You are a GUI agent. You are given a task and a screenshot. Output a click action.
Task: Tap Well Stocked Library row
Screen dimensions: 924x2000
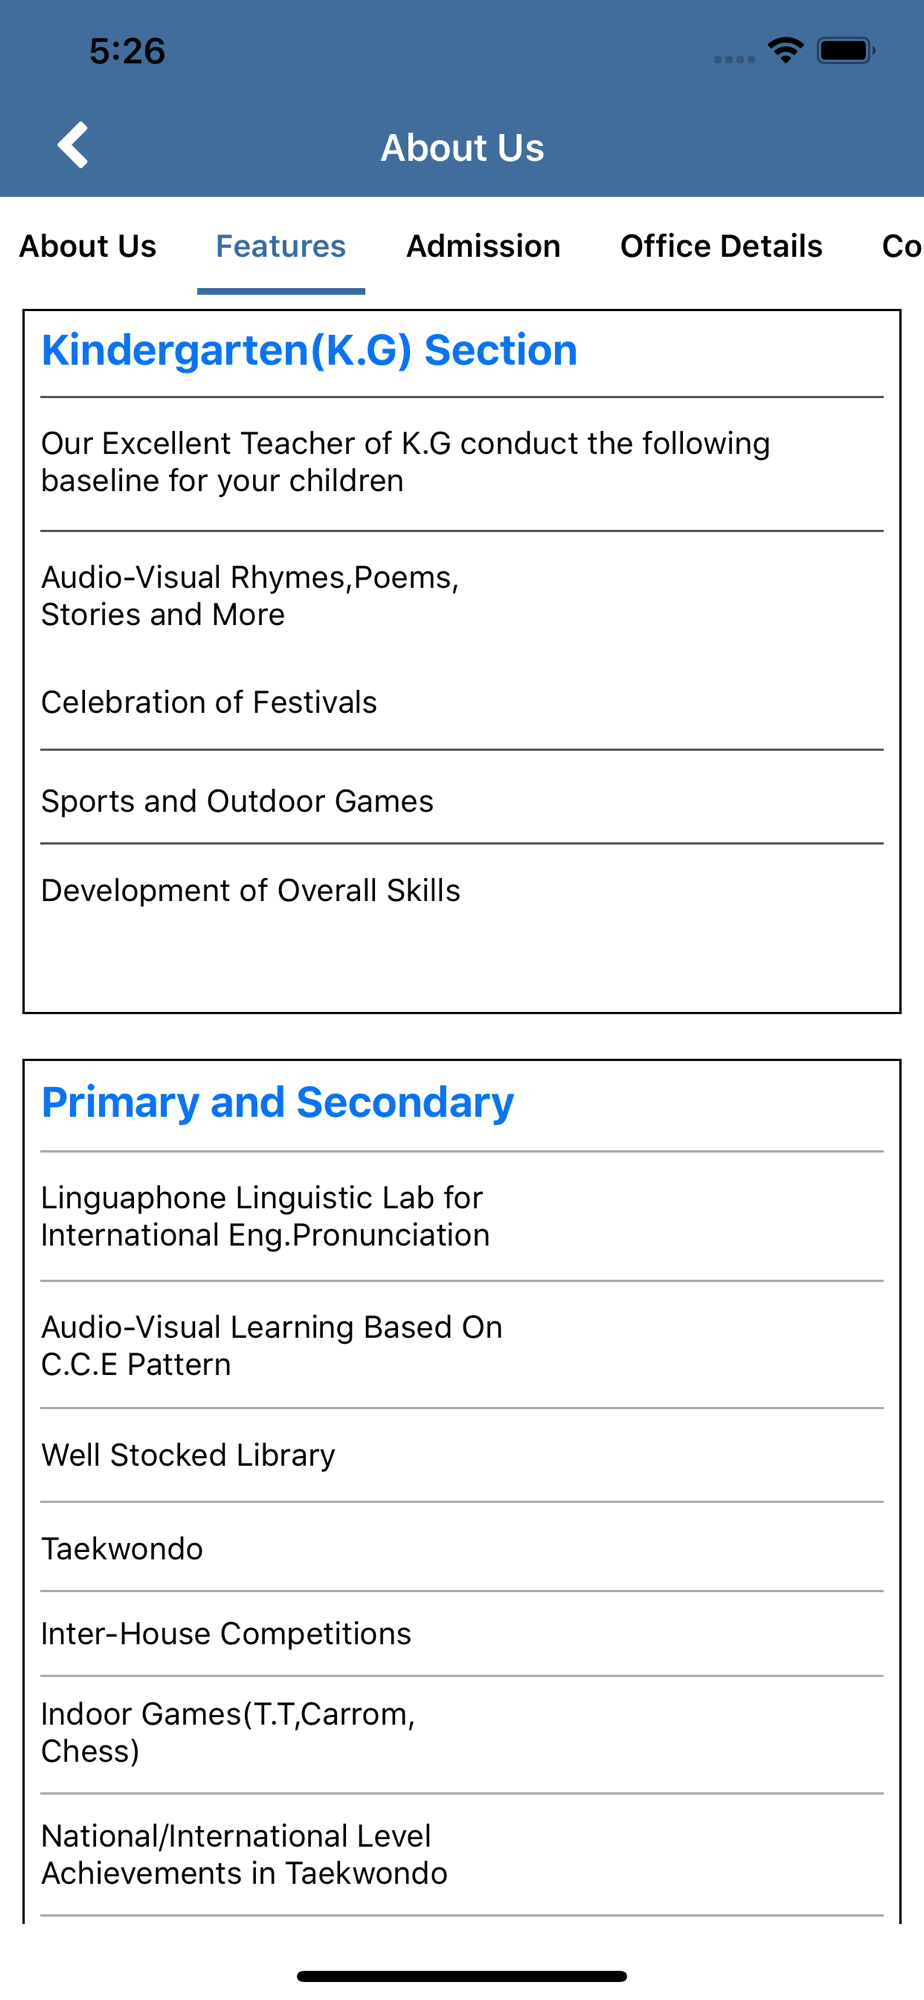point(462,1455)
